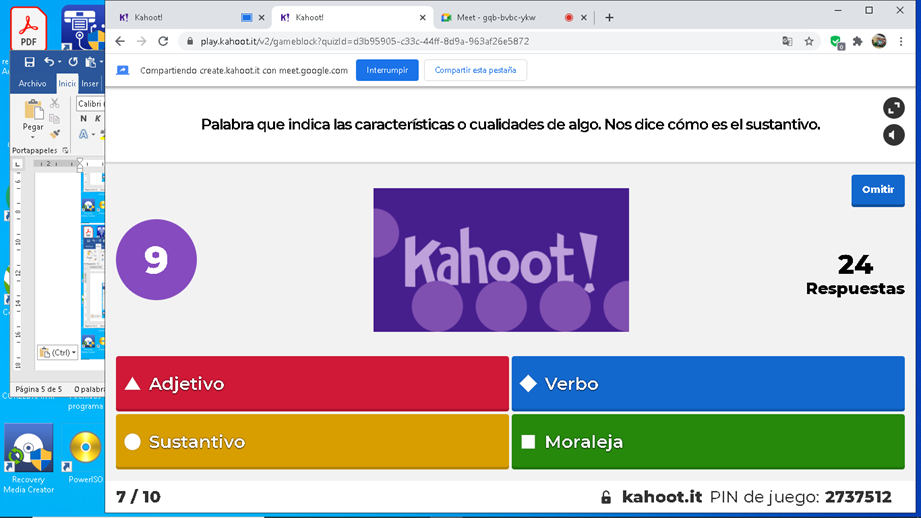Open Recovery Media Creator desktop shortcut

[28, 458]
